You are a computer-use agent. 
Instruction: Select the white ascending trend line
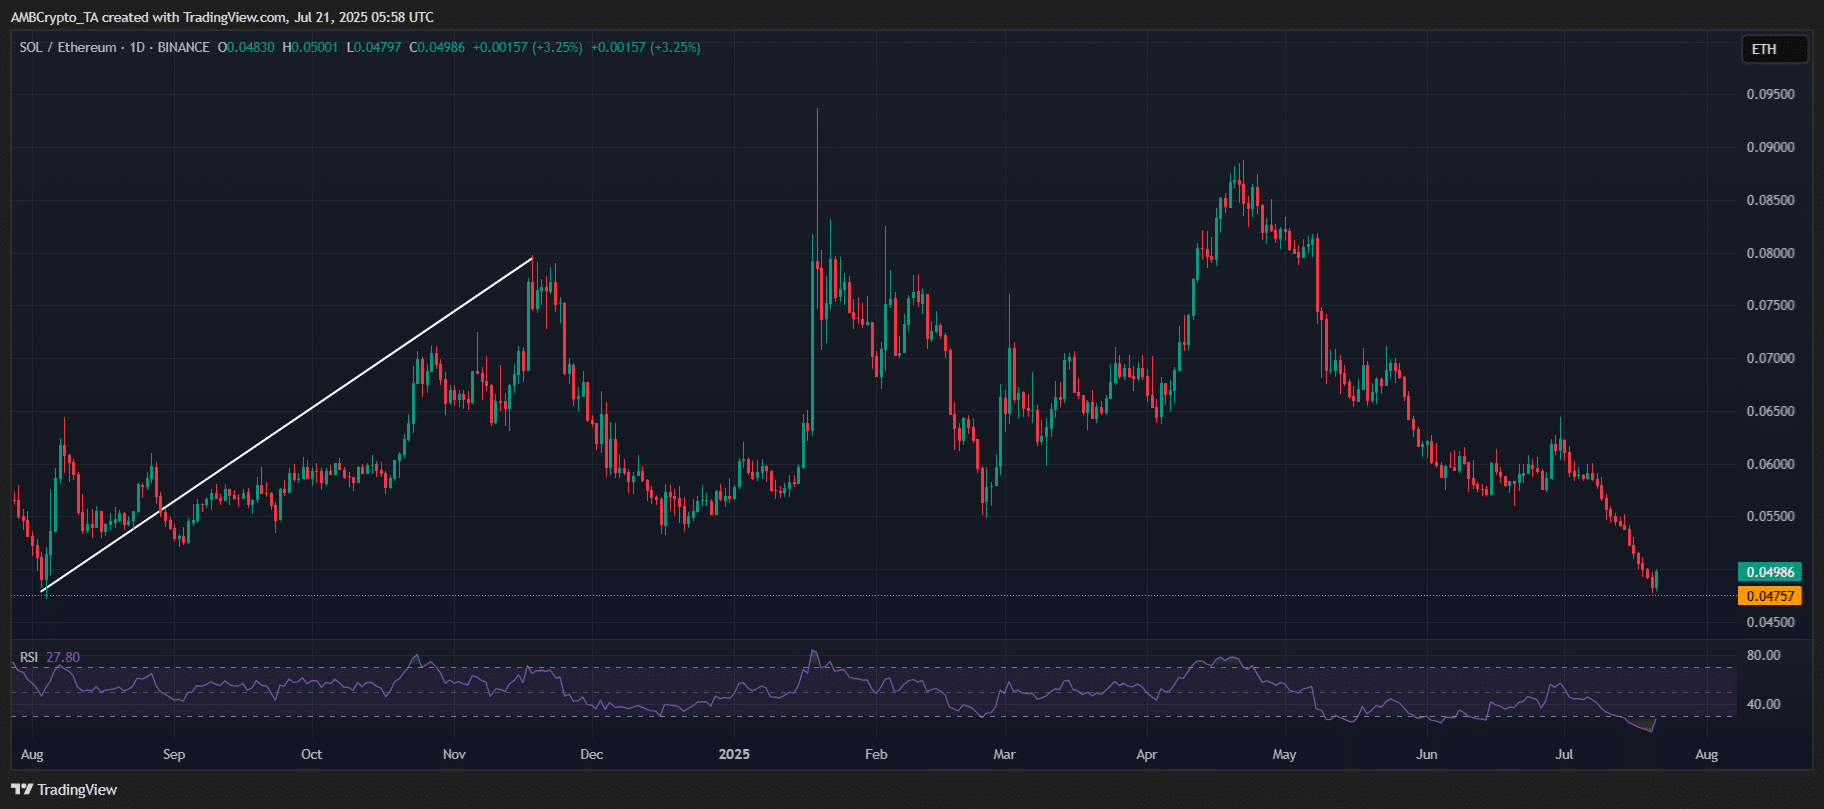288,424
